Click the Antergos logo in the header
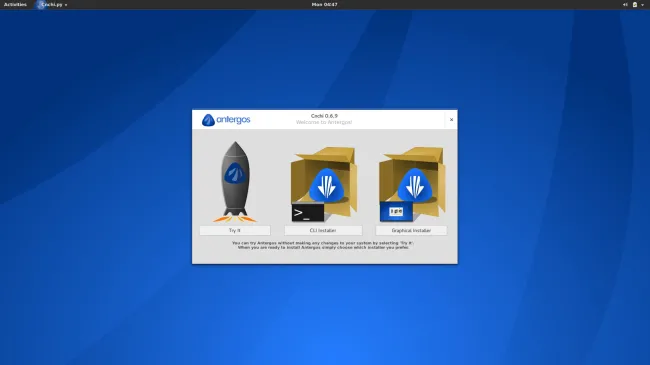The height and width of the screenshot is (365, 650). coord(226,120)
